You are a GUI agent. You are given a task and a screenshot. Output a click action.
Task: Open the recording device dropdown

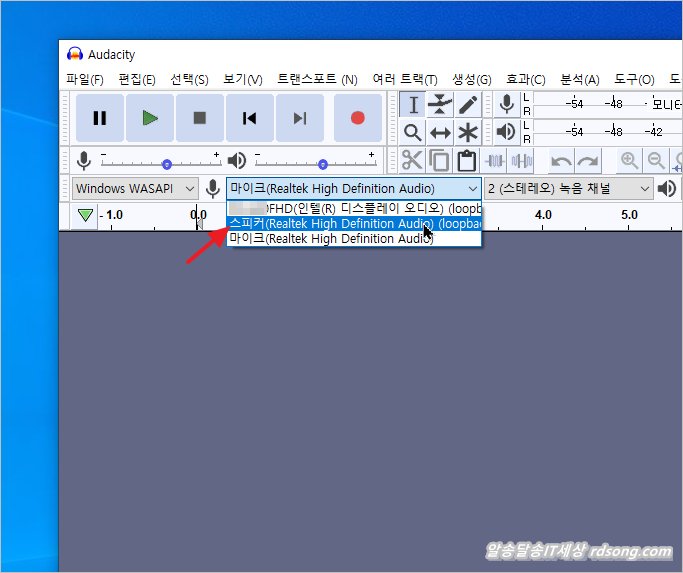354,189
